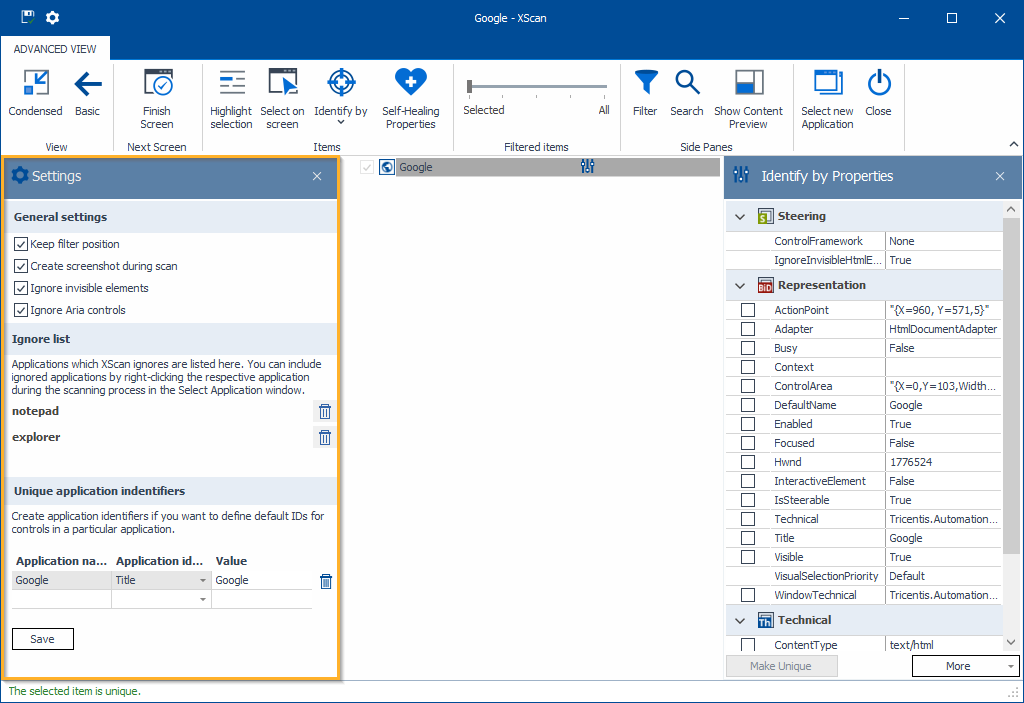1024x703 pixels.
Task: Uncheck Keep filter position
Action: (x=21, y=244)
